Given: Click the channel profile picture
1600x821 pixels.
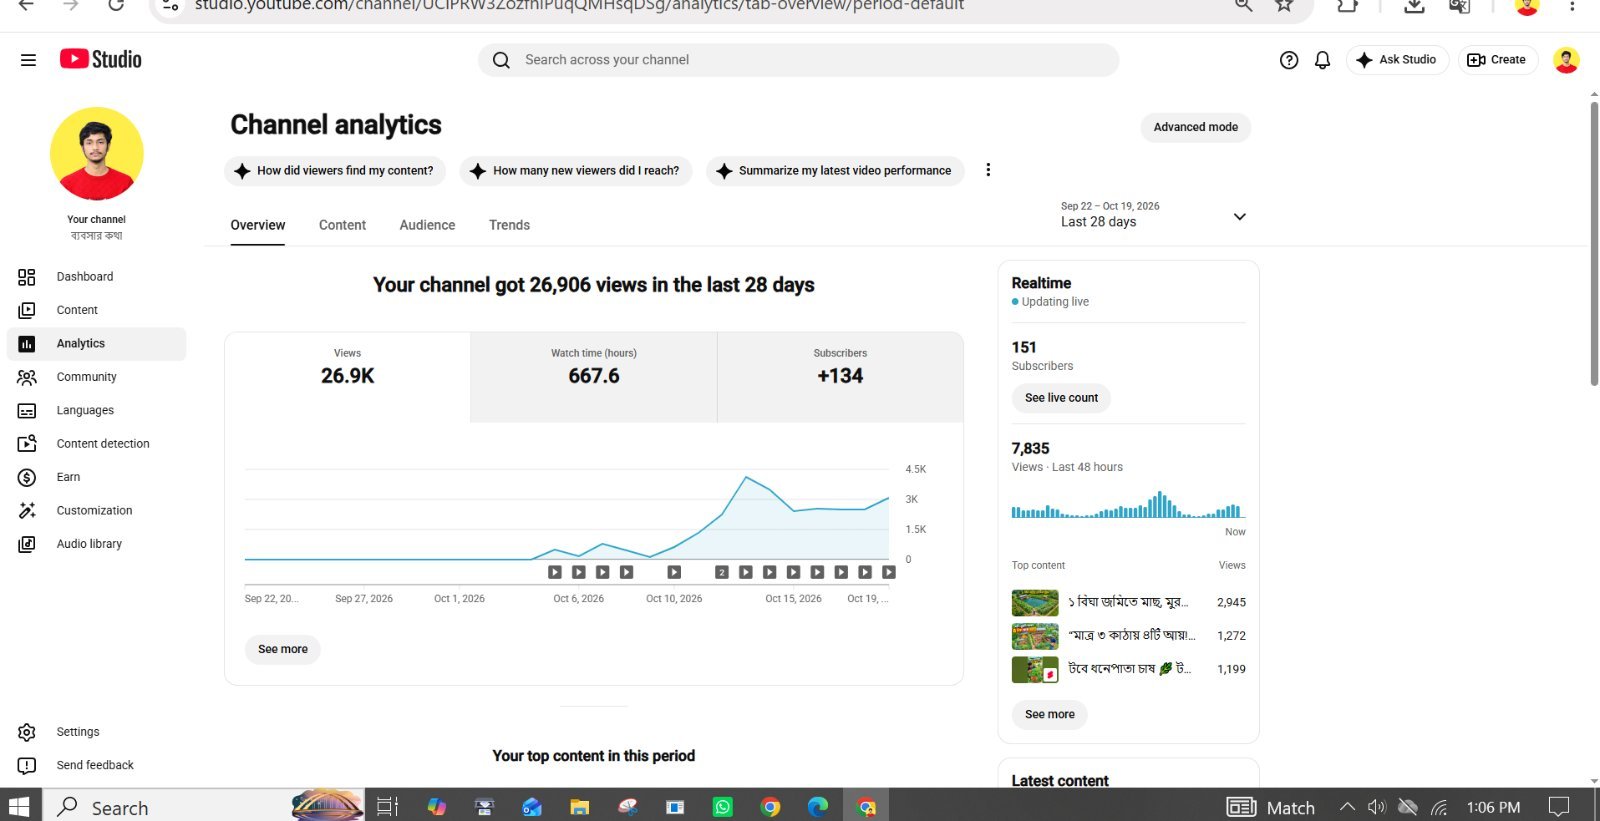Looking at the screenshot, I should [x=97, y=154].
